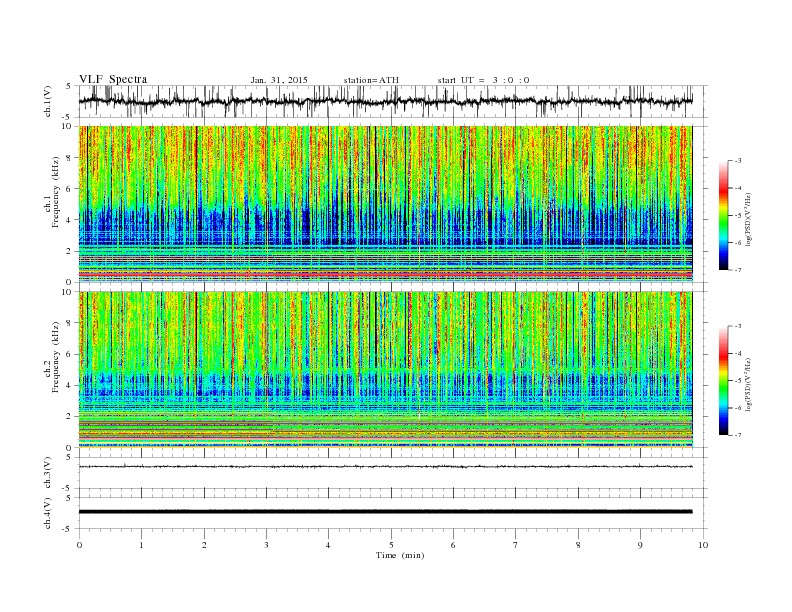Click the time axis tick label '9'
The height and width of the screenshot is (612, 792).
(640, 545)
